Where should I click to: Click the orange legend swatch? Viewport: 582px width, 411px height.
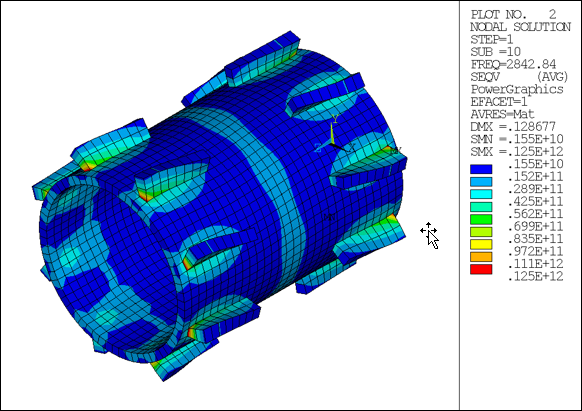(481, 257)
